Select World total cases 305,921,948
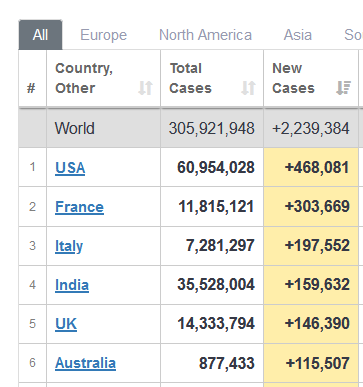This screenshot has height=387, width=363. (x=212, y=128)
